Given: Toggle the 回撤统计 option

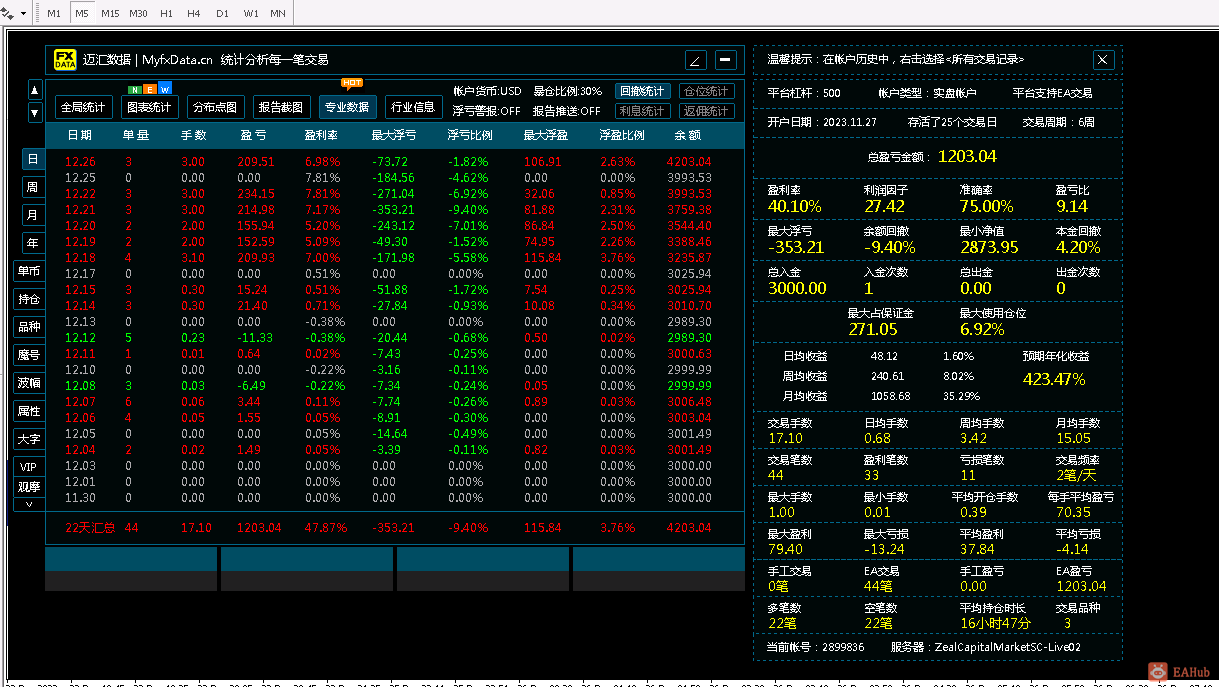Looking at the screenshot, I should [x=642, y=91].
